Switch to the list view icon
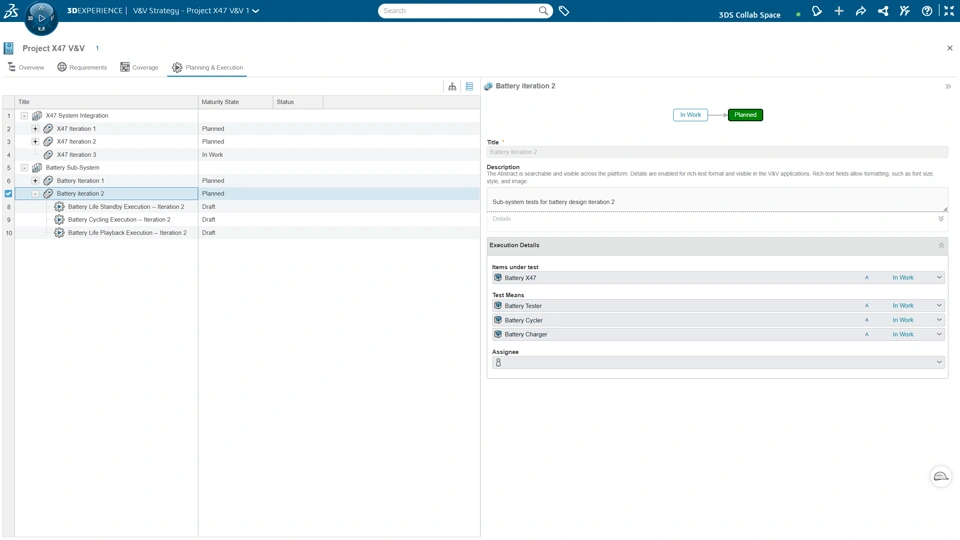The image size is (960, 540). tap(470, 86)
